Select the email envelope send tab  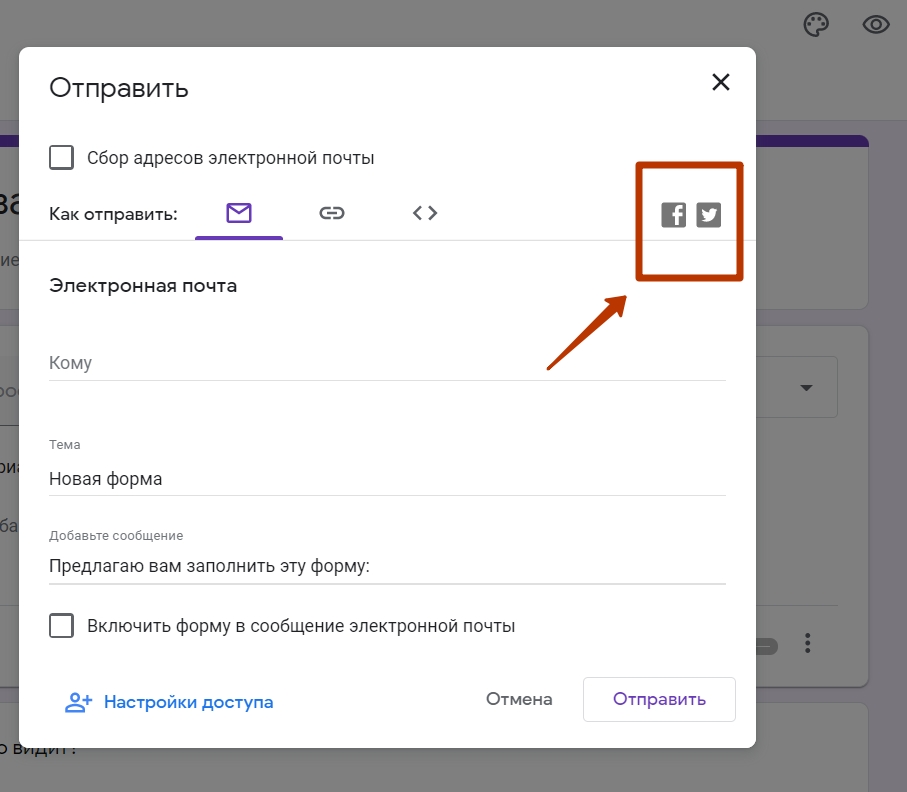click(239, 213)
